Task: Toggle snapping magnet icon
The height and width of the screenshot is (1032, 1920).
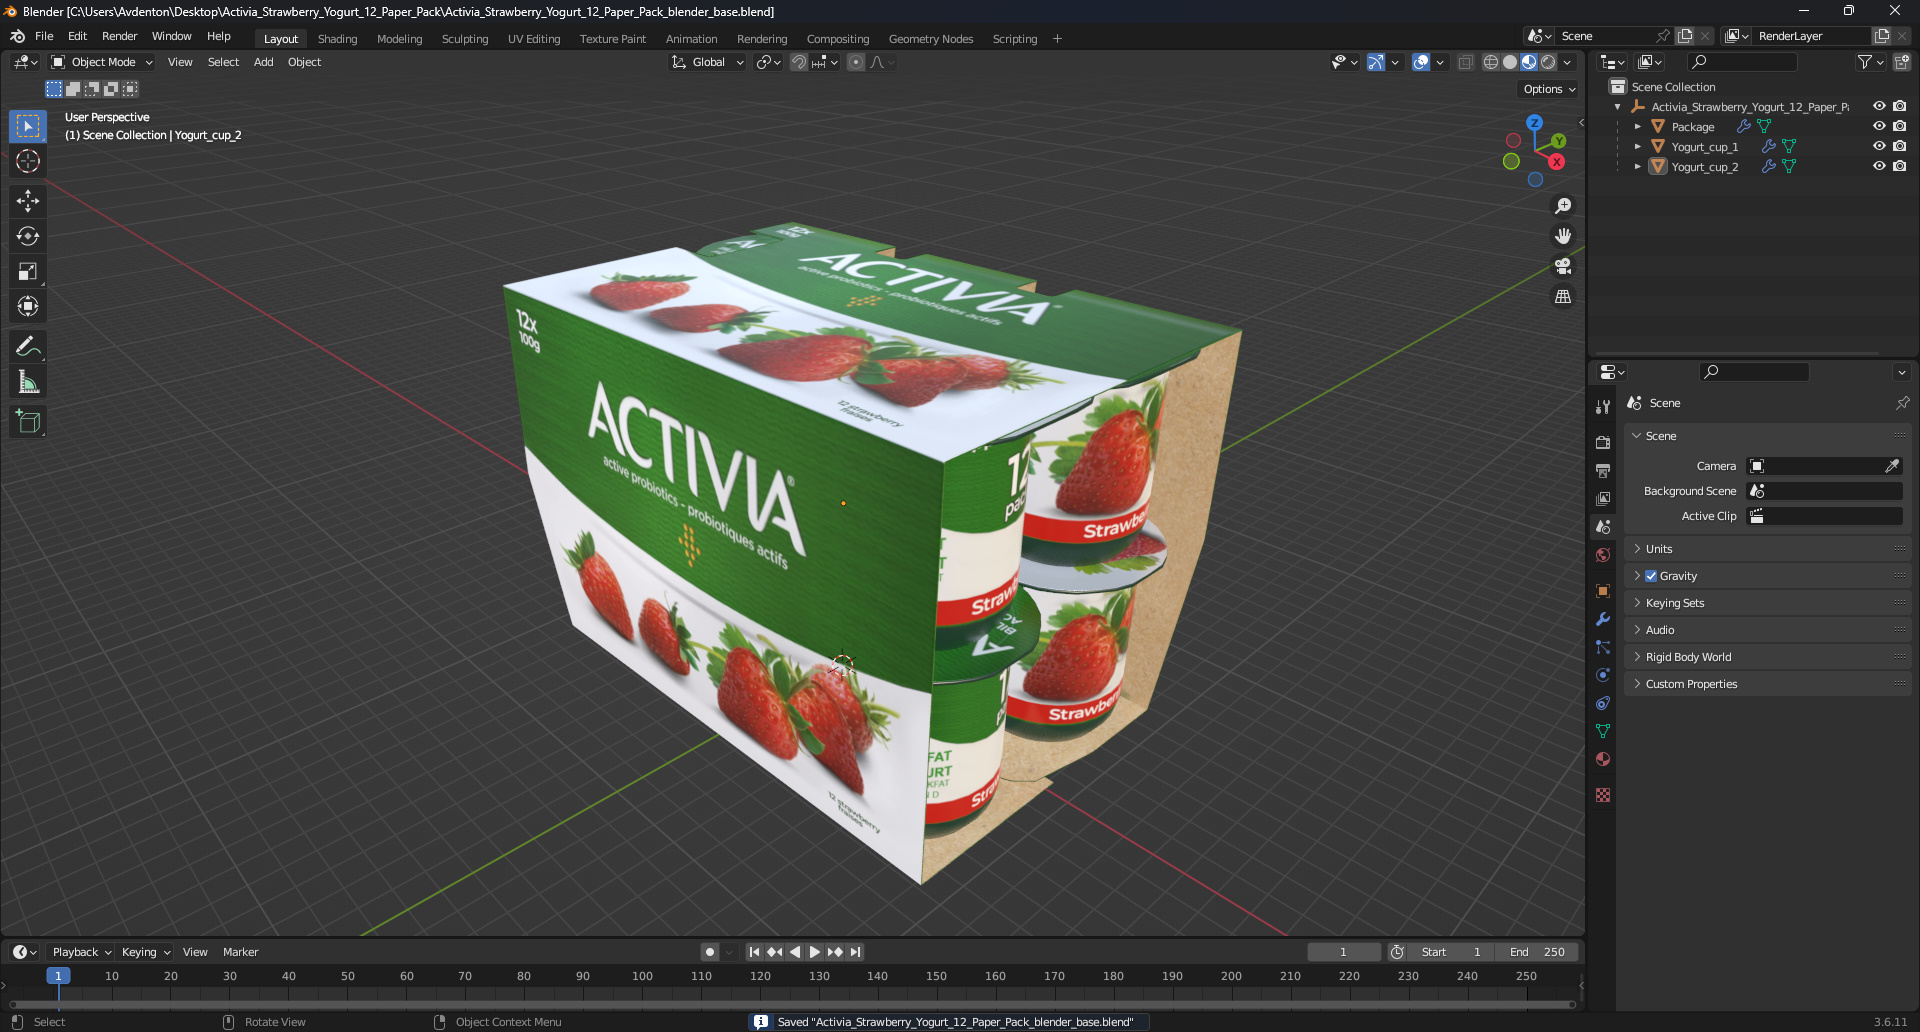Action: 799,62
